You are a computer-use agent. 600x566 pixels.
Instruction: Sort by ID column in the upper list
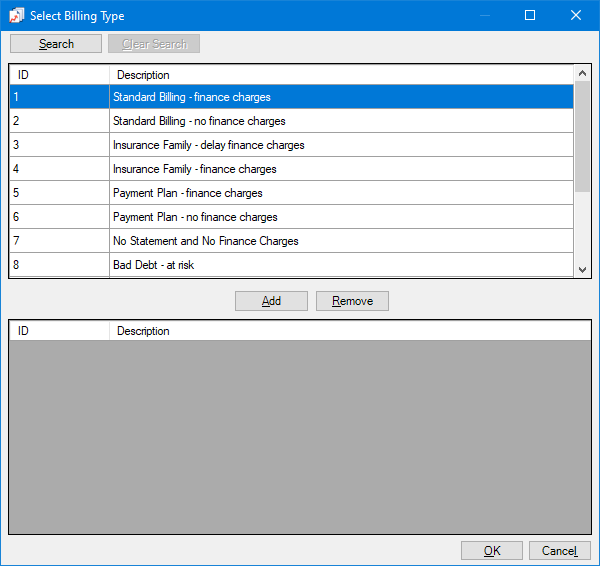click(x=59, y=75)
